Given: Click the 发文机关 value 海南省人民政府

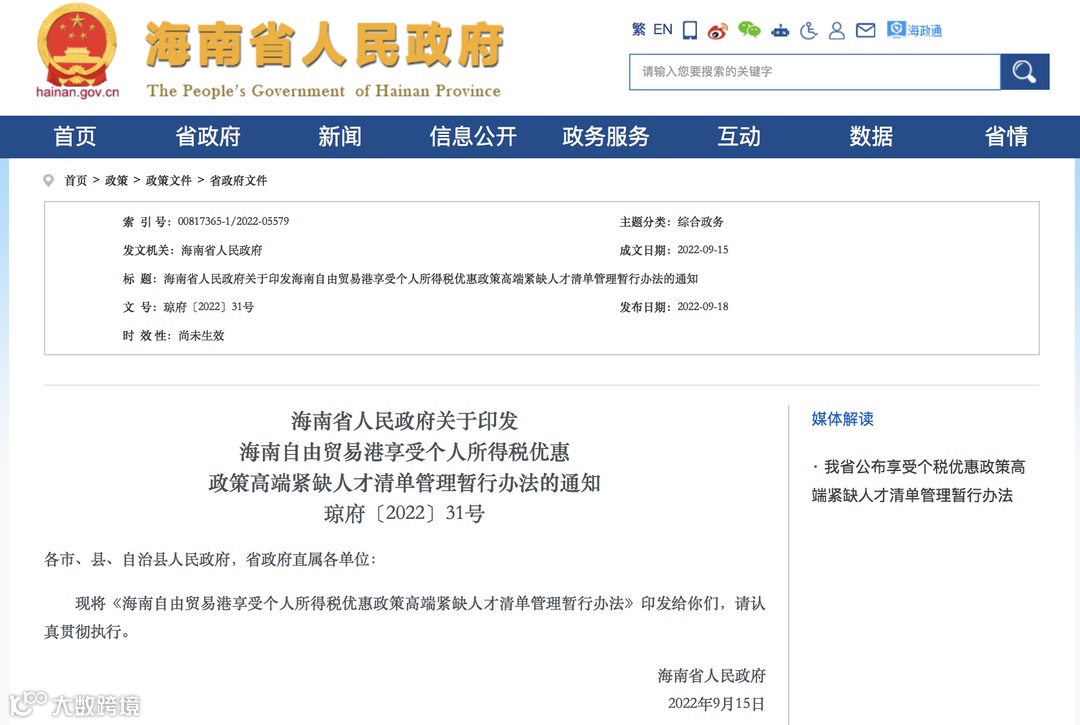Looking at the screenshot, I should [x=221, y=250].
